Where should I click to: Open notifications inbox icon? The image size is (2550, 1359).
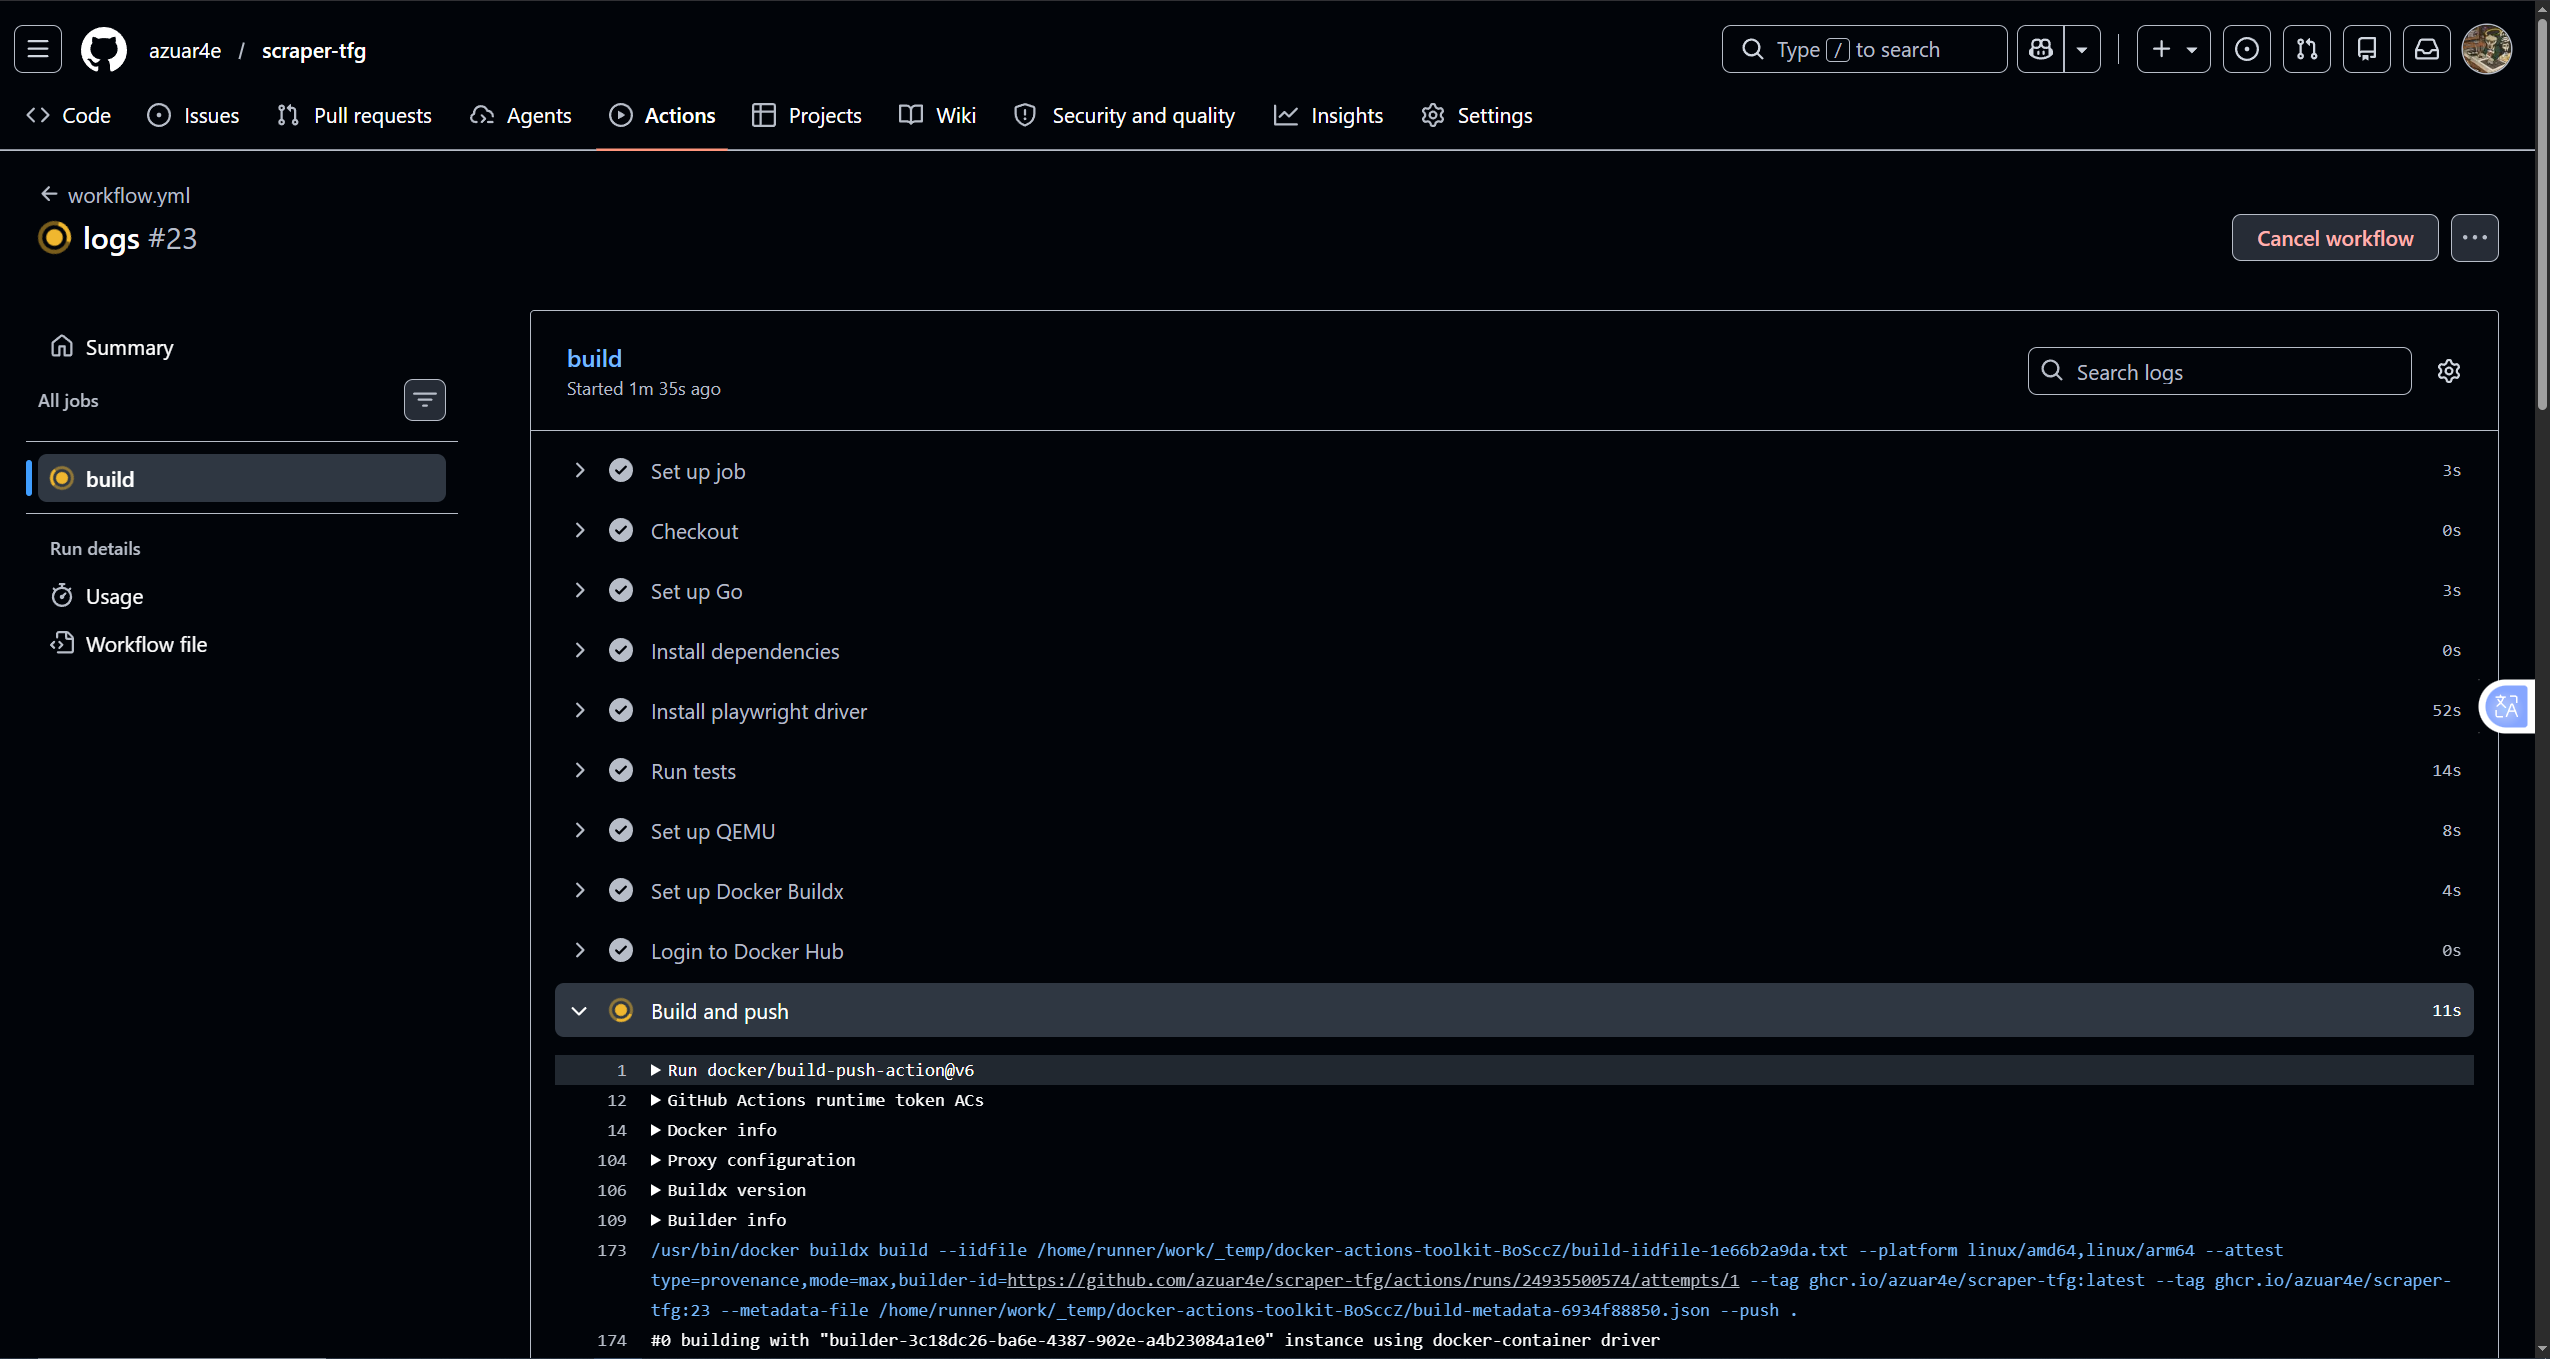click(x=2427, y=49)
